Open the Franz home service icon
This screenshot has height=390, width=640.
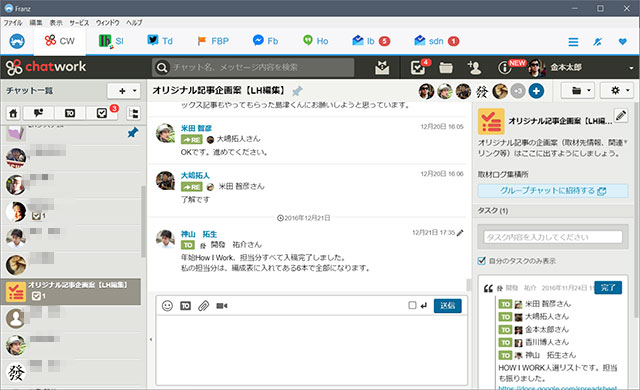pos(17,41)
